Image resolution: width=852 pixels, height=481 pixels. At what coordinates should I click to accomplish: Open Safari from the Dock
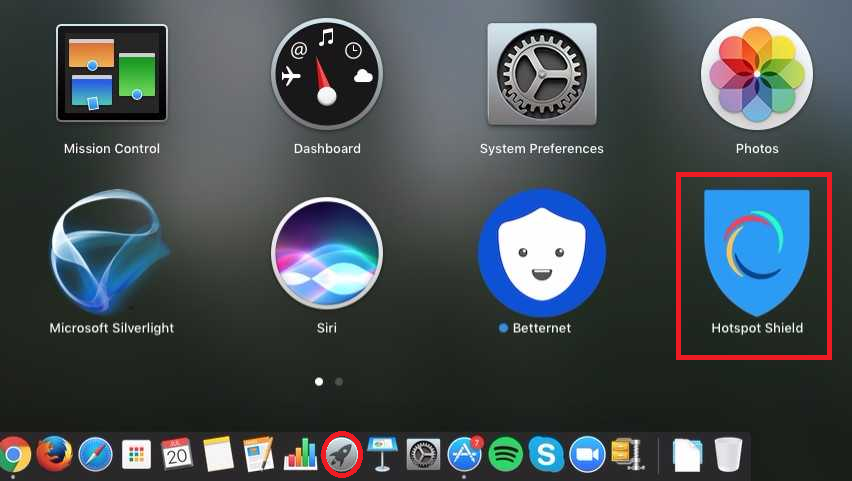pos(96,454)
